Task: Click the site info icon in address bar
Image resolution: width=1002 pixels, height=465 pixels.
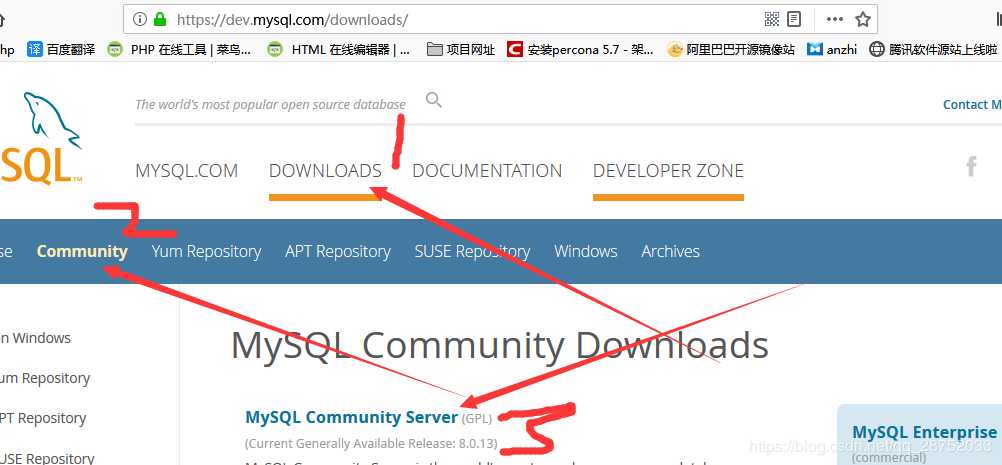Action: [x=140, y=19]
